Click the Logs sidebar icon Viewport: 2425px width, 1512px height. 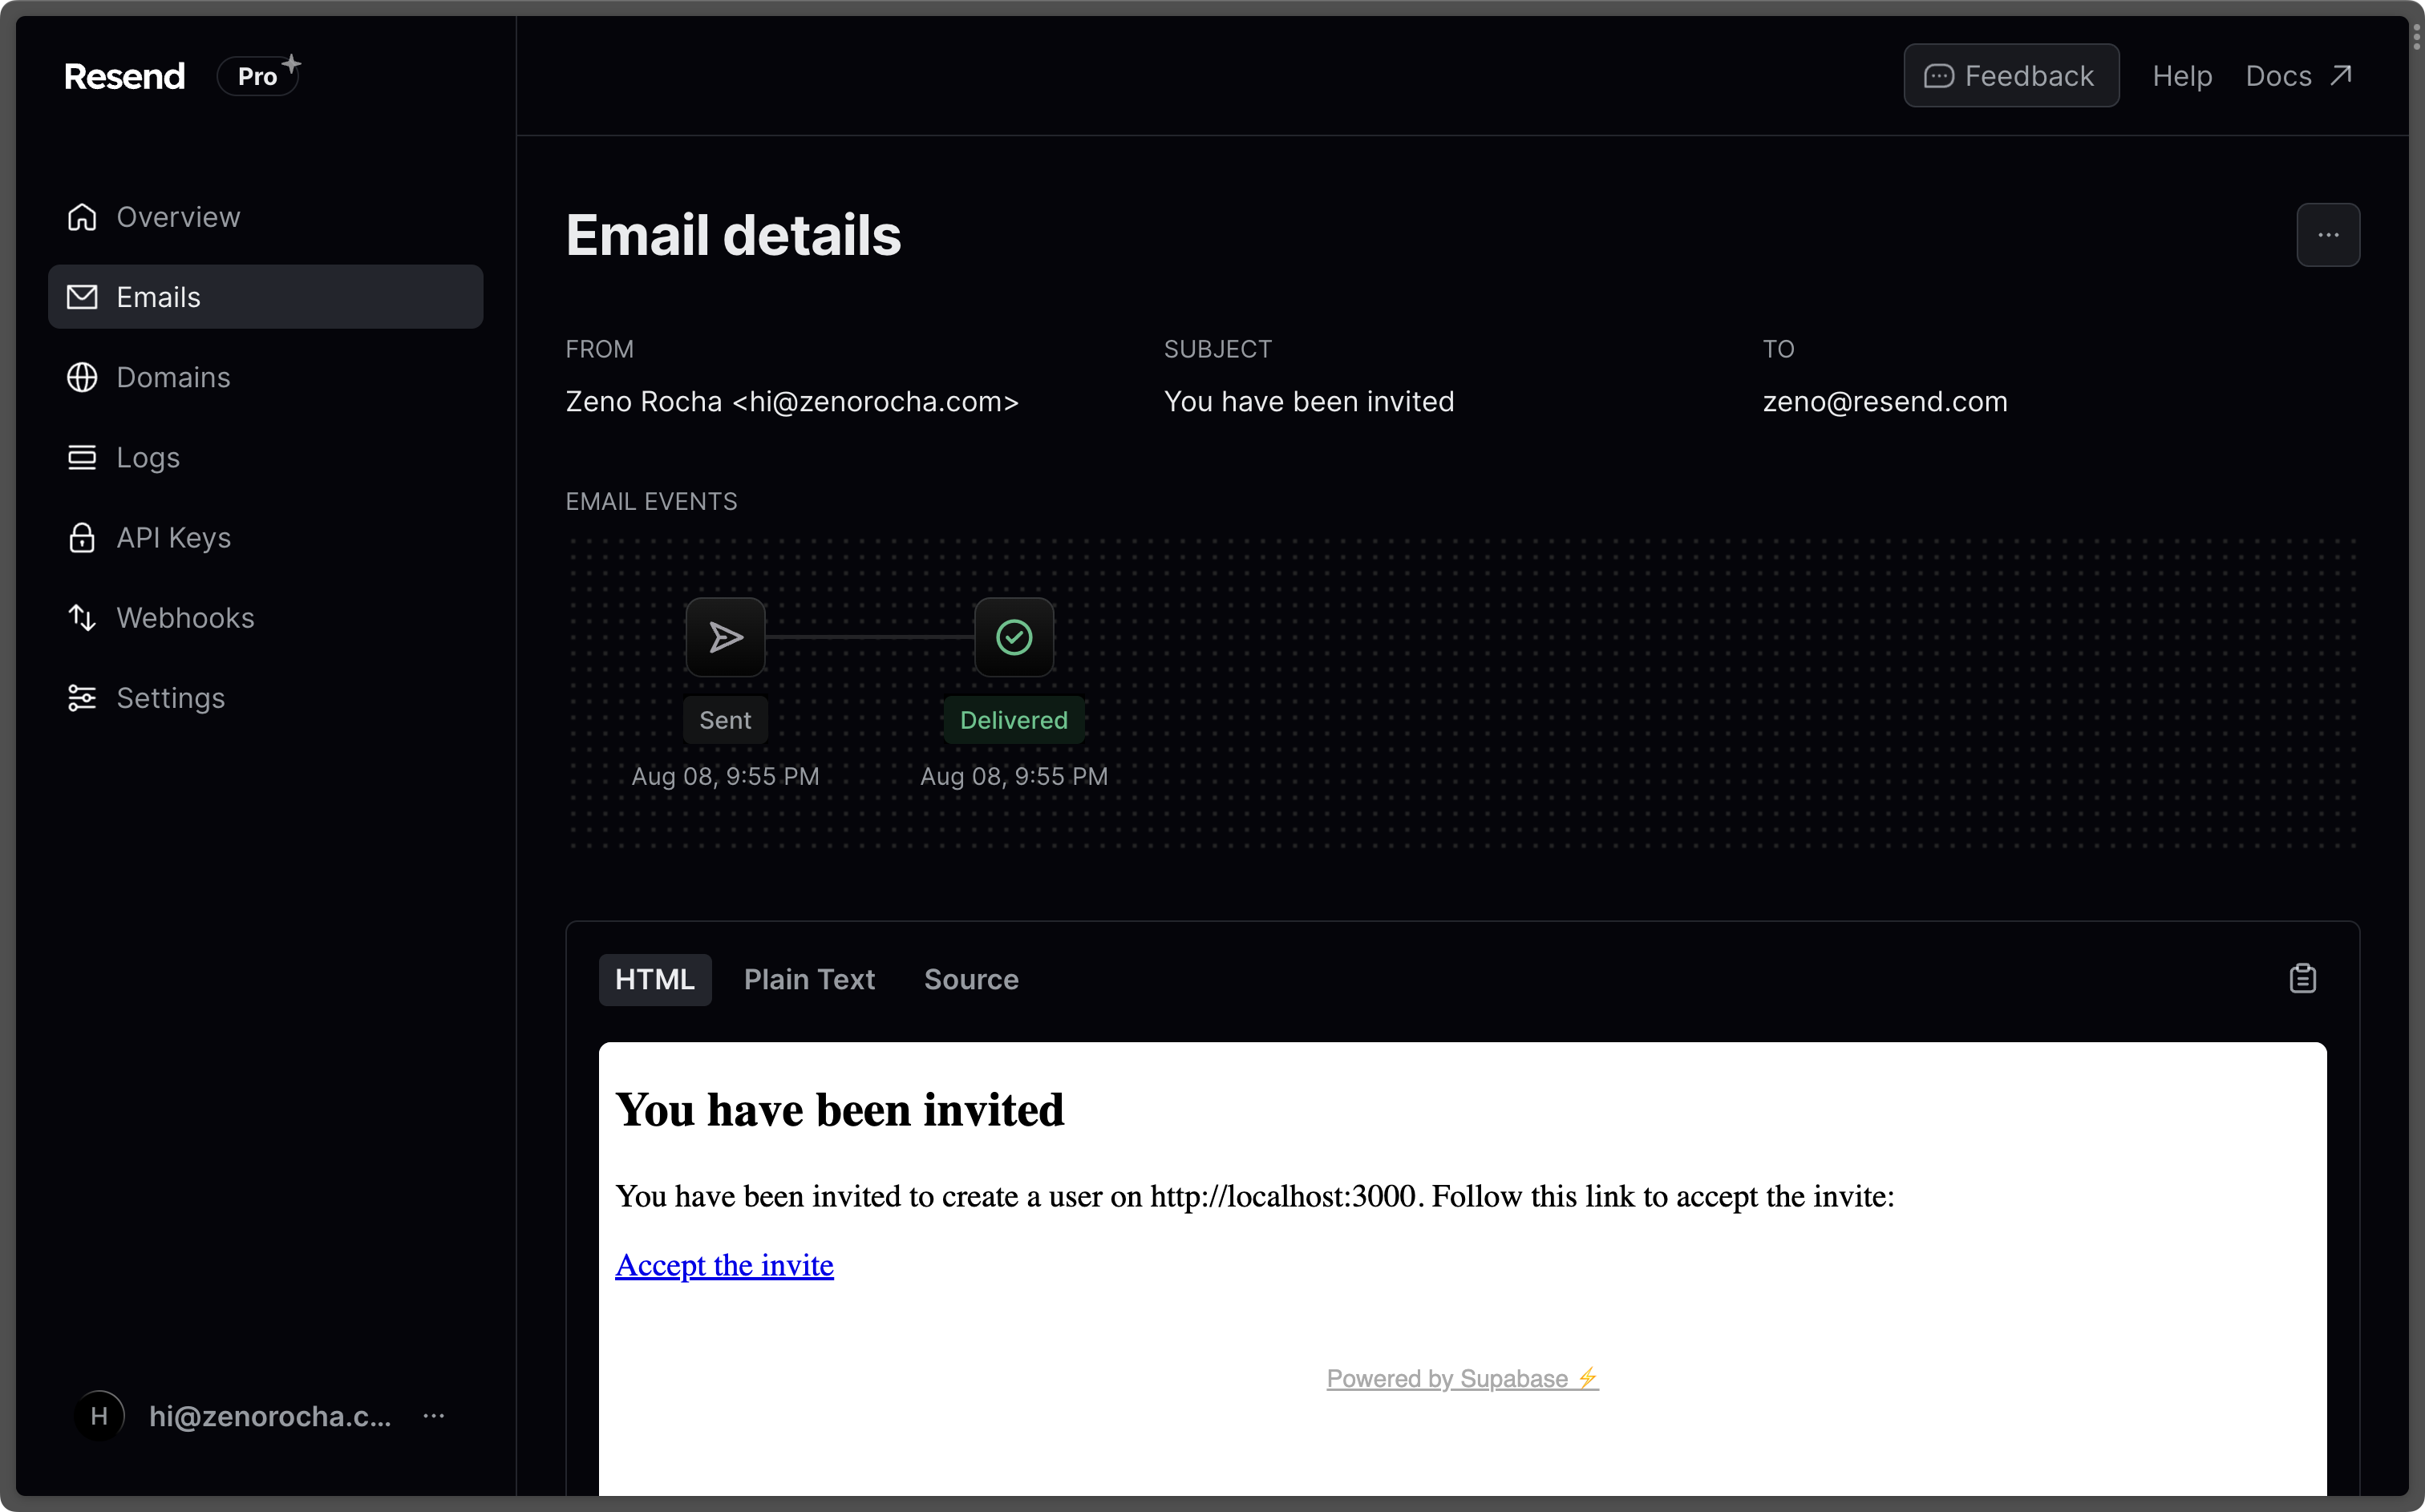pos(82,456)
